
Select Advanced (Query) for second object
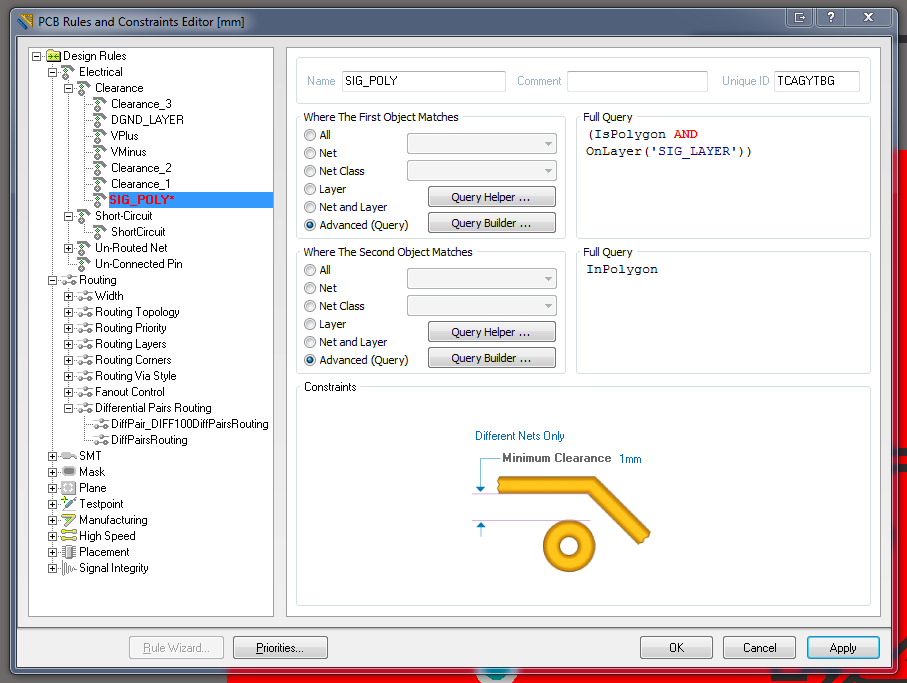pos(310,360)
